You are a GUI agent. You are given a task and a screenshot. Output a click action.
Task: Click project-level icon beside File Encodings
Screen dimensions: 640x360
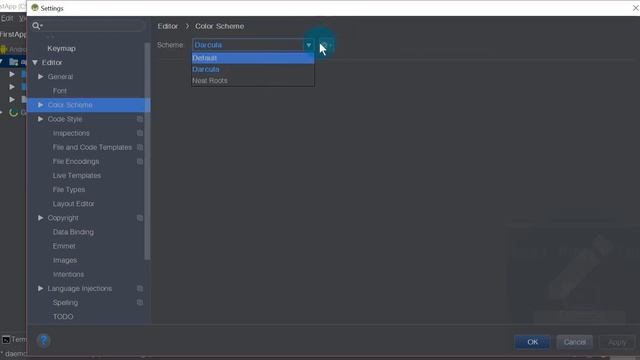tap(140, 162)
